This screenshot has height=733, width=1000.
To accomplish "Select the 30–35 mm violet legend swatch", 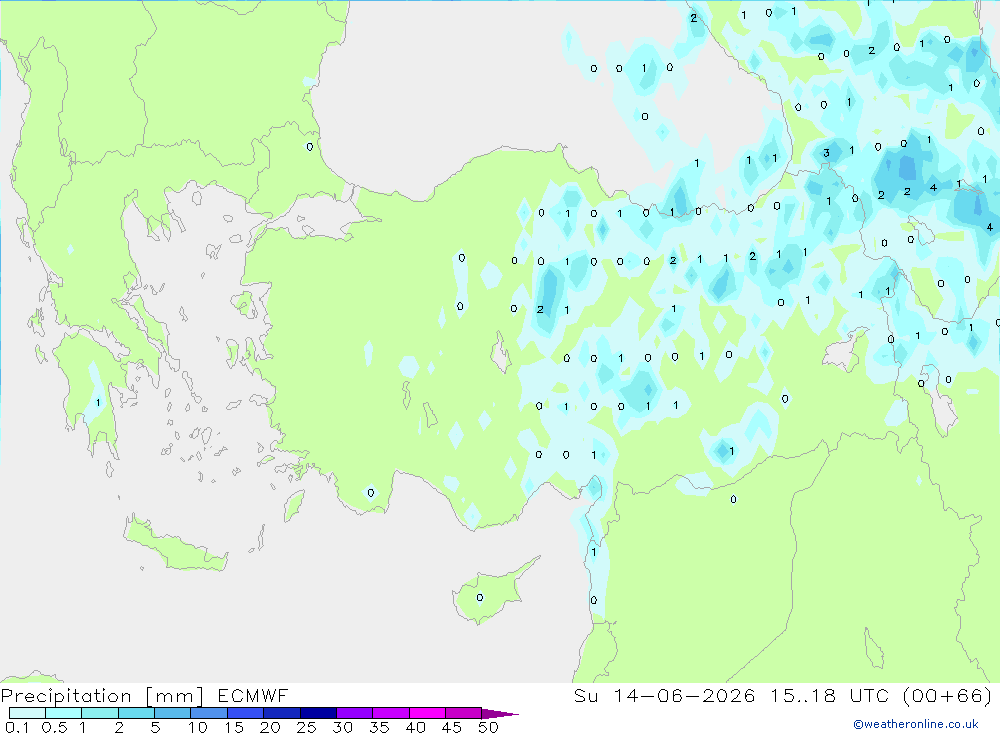I will click(355, 713).
